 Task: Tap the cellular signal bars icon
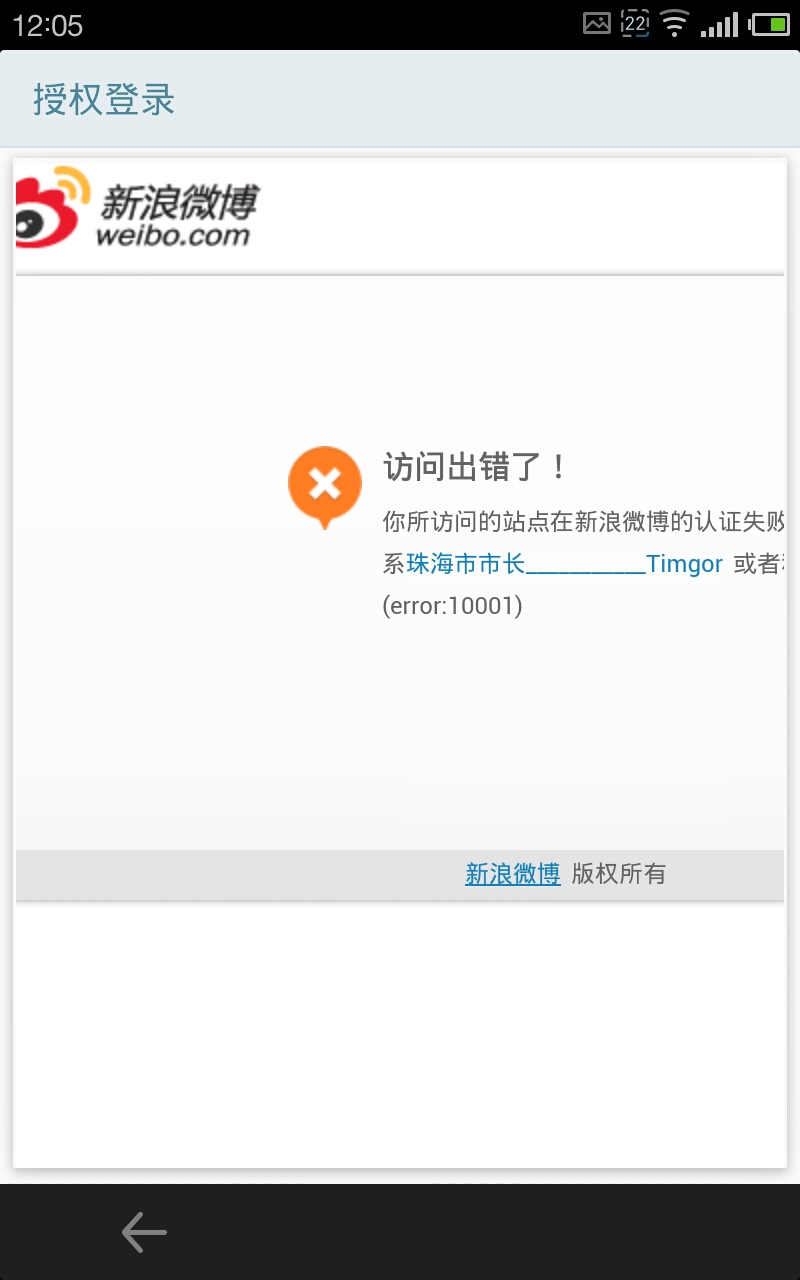pyautogui.click(x=720, y=23)
